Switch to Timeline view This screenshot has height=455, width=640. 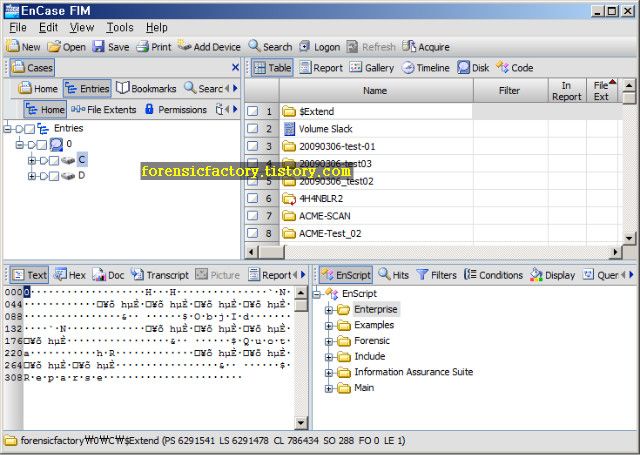425,68
